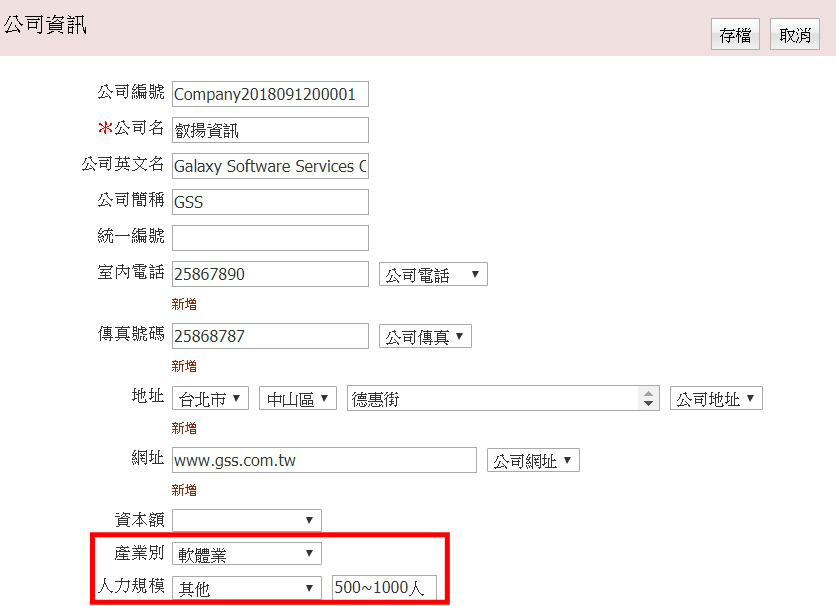Open the 中山區 district dropdown

tap(298, 398)
